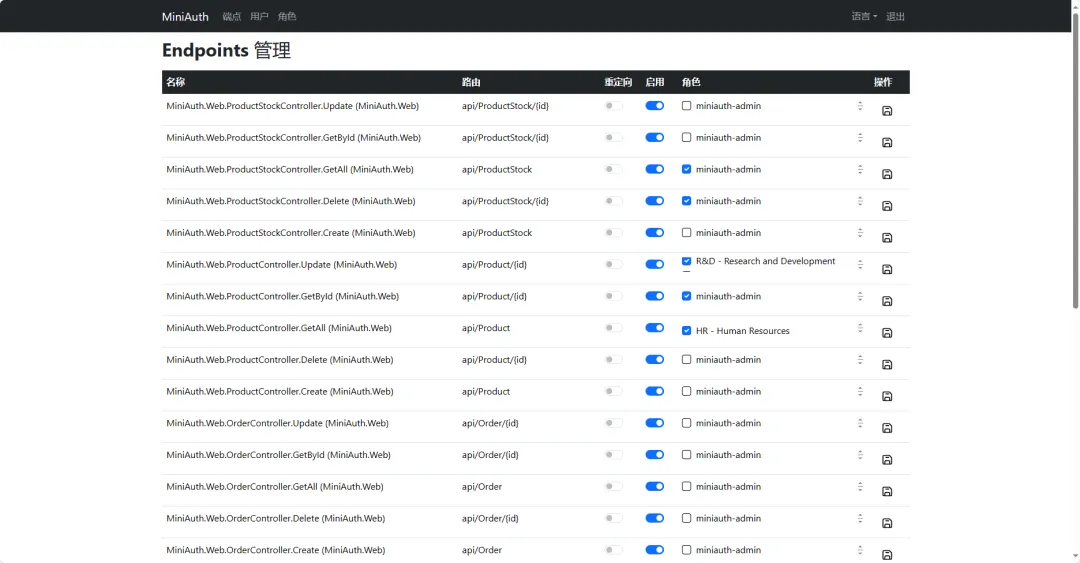Step the role list of OrderController.Update
This screenshot has height=563, width=1080.
click(x=860, y=422)
